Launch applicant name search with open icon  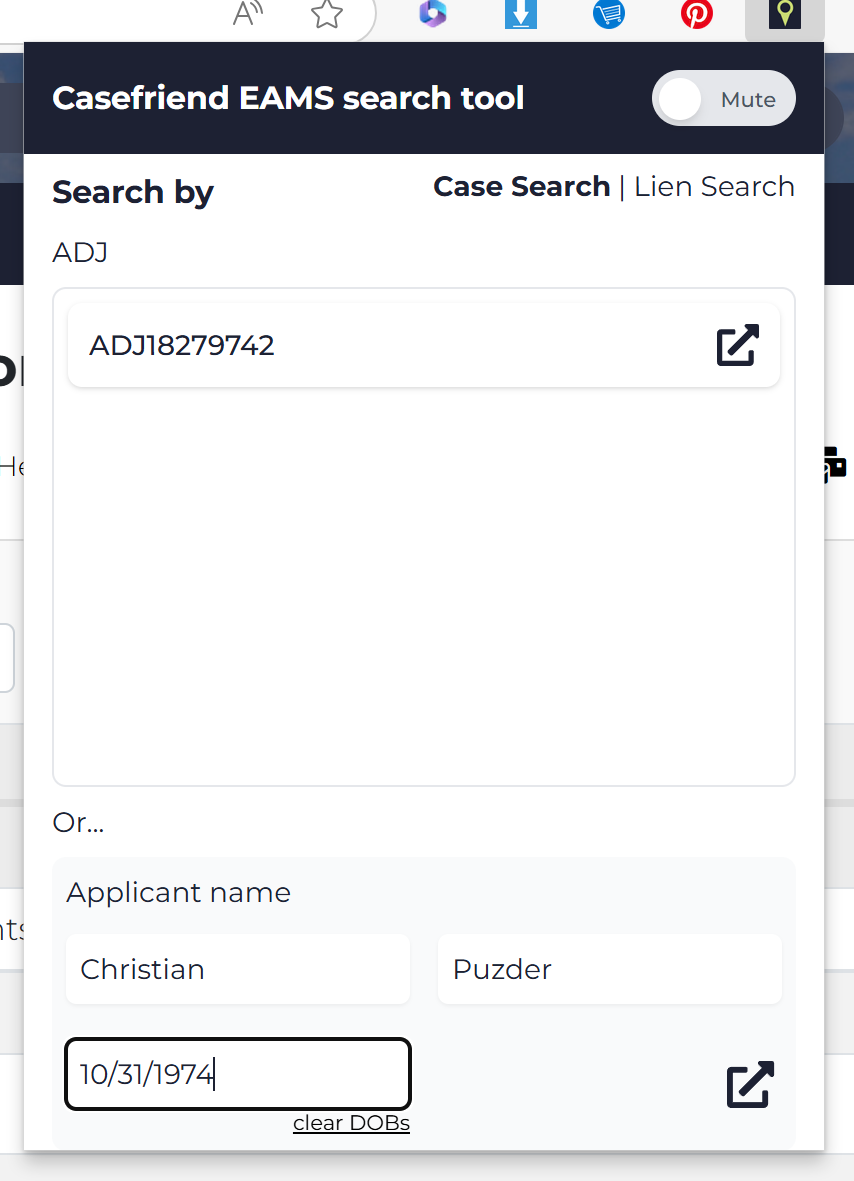pyautogui.click(x=750, y=1085)
